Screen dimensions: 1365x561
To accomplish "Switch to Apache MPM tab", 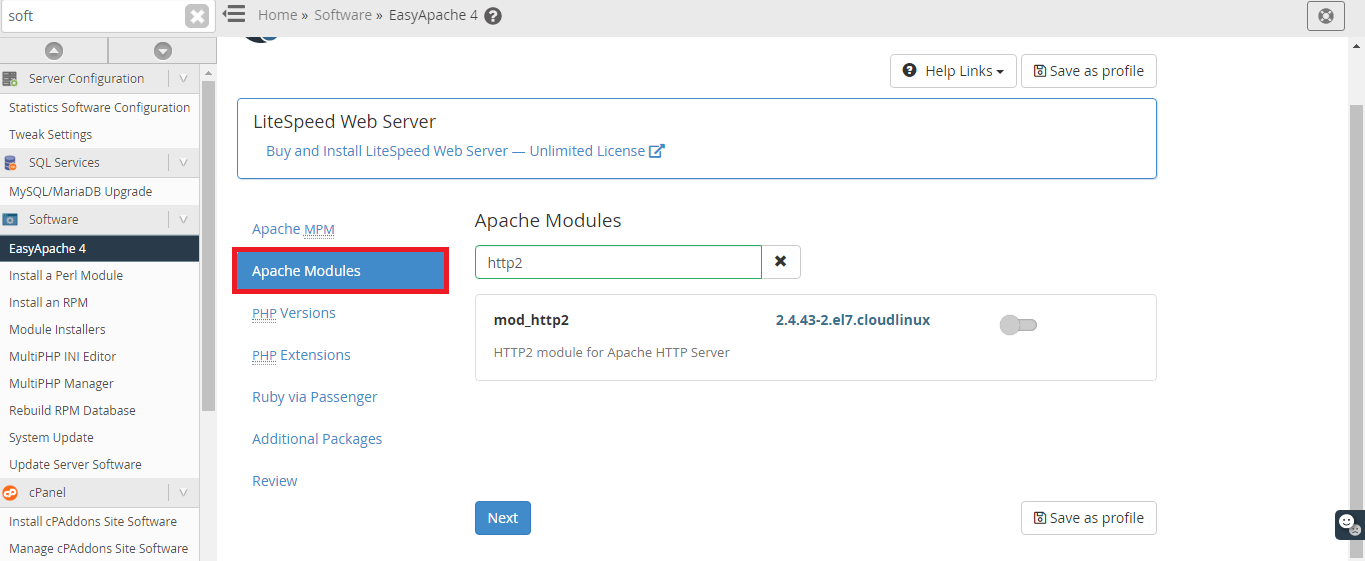I will point(293,229).
